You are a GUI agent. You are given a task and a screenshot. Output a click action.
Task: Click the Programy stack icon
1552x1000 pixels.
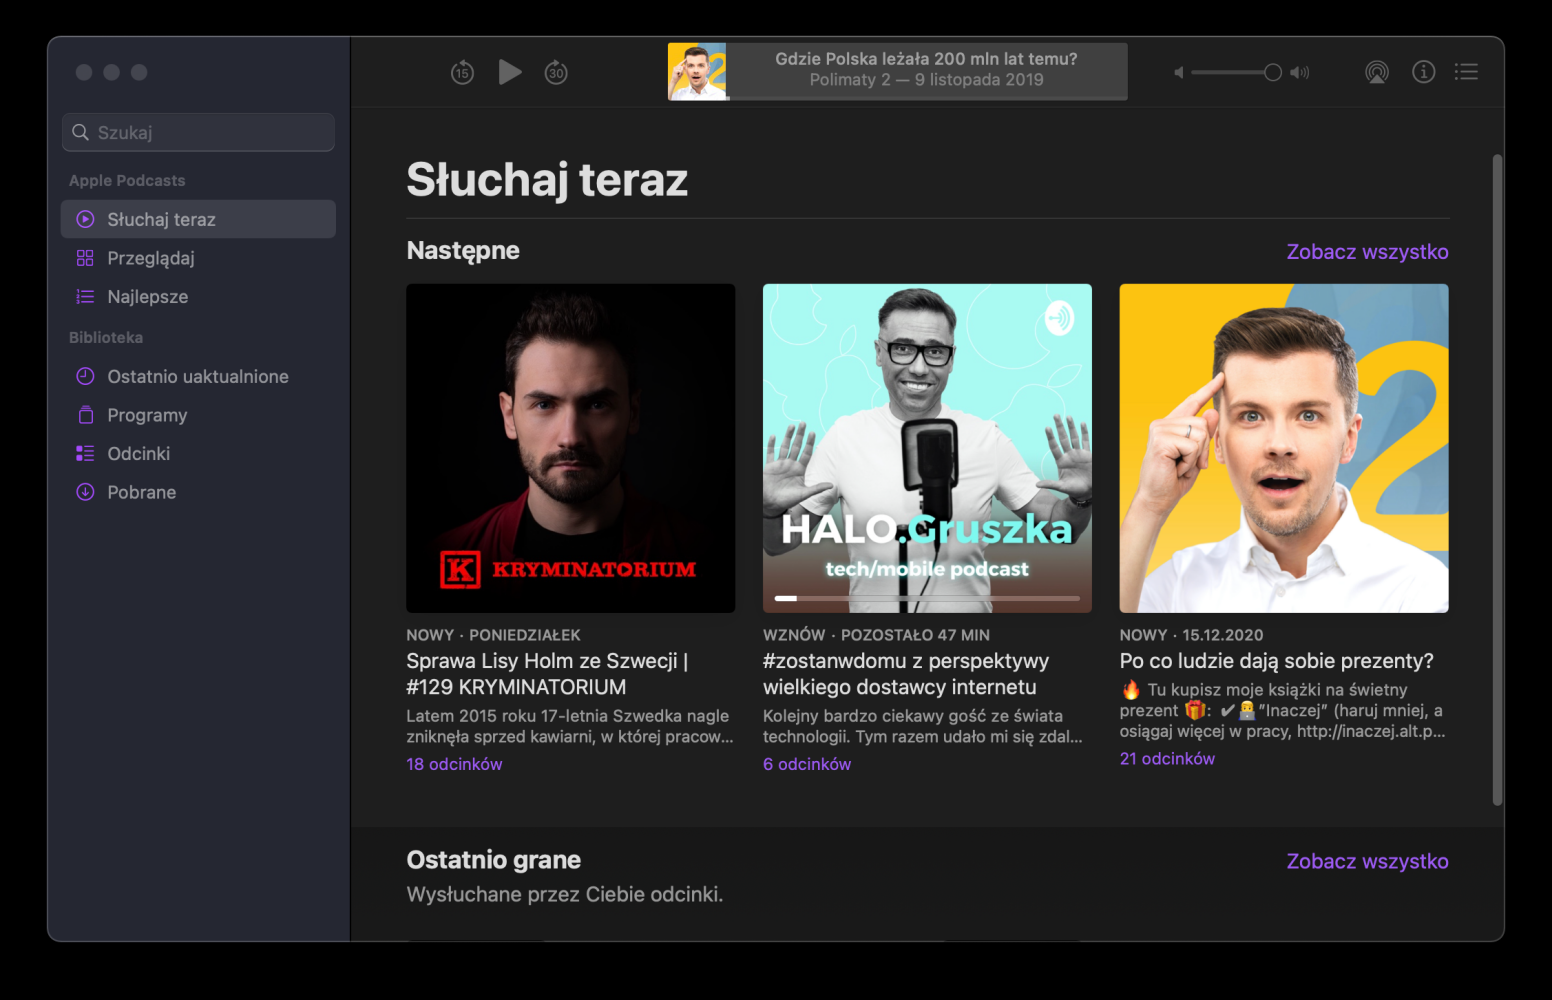[x=85, y=415]
